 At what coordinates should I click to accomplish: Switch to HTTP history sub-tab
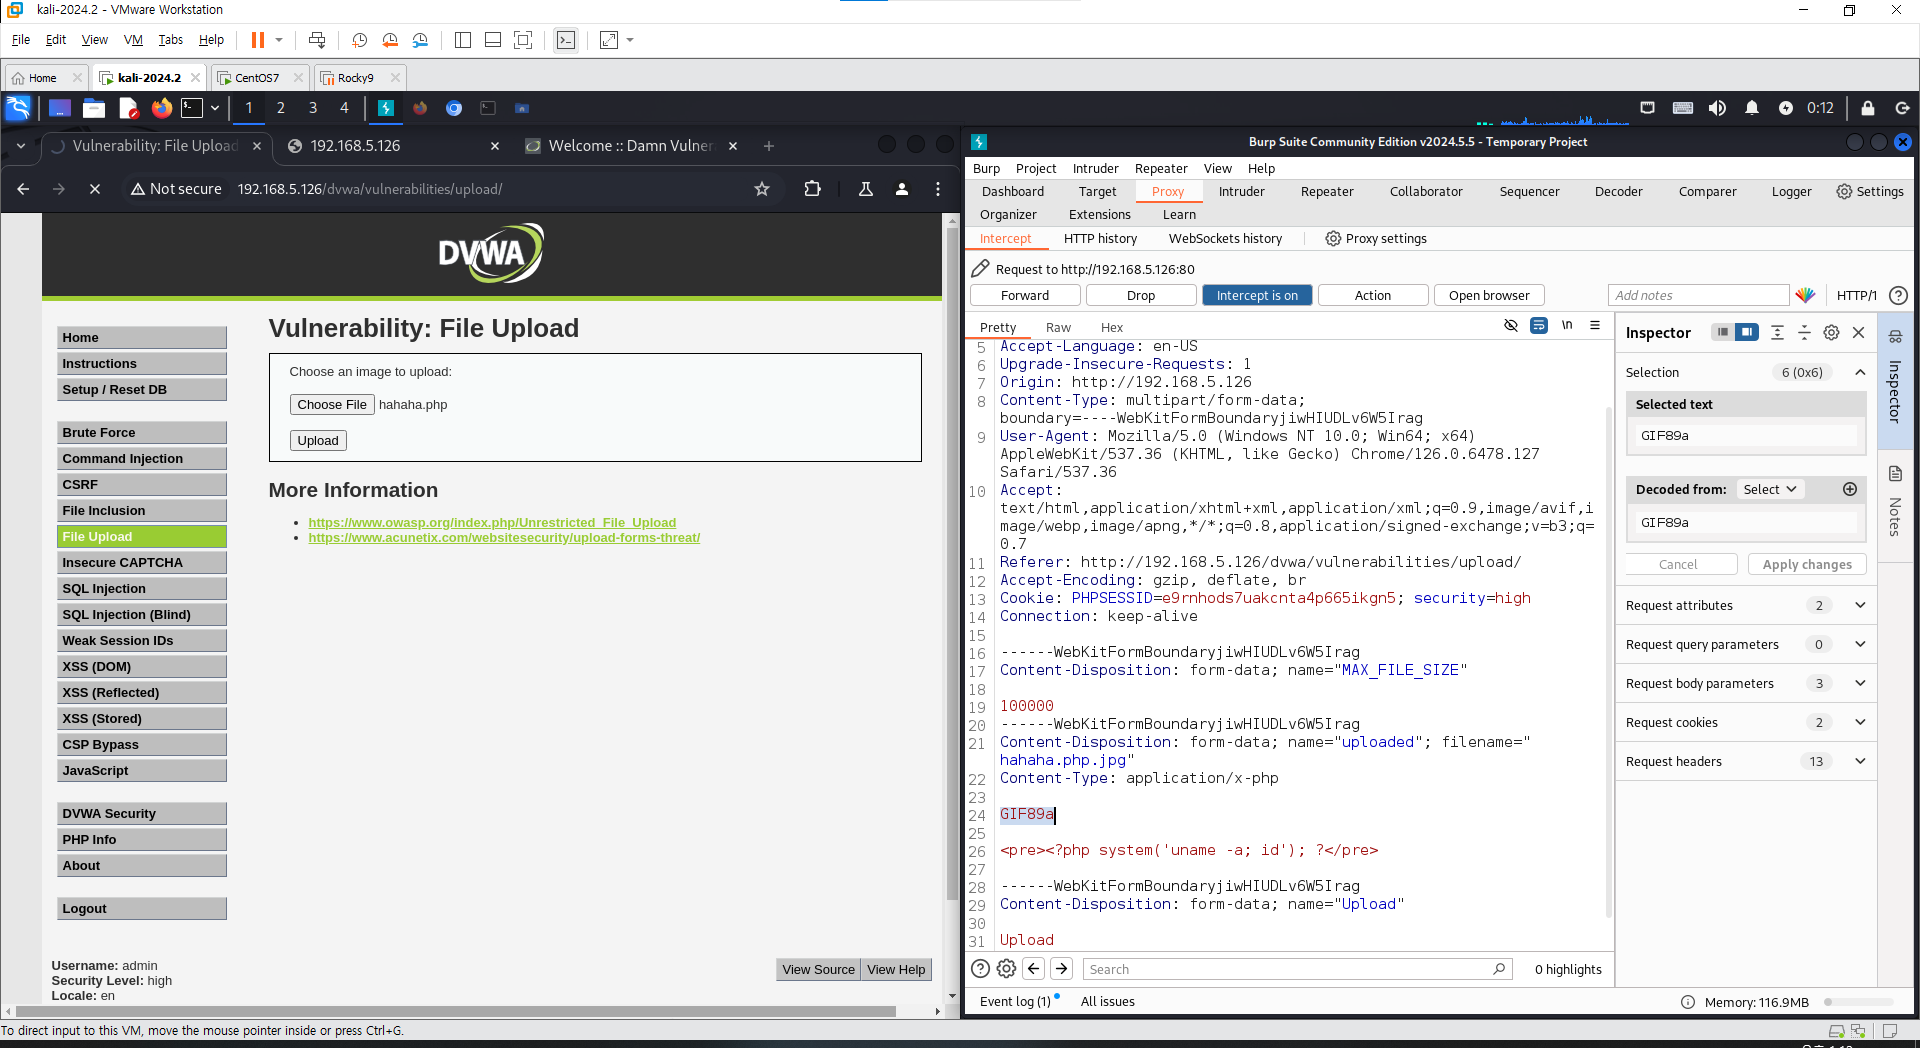[1100, 239]
